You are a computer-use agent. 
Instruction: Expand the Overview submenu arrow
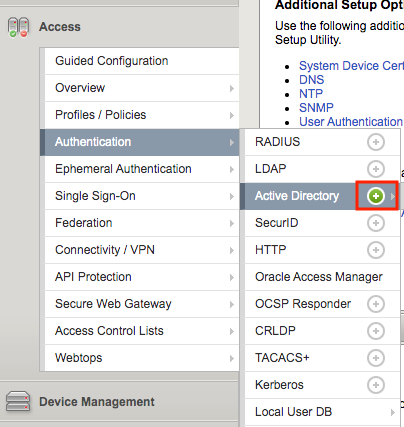(x=232, y=88)
